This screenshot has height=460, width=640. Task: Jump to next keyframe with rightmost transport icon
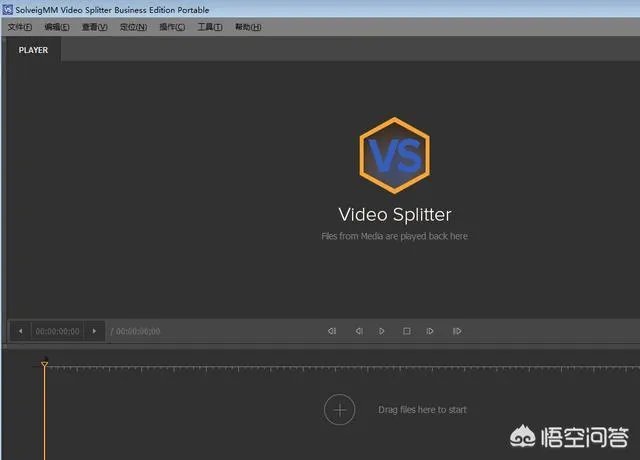pos(457,331)
